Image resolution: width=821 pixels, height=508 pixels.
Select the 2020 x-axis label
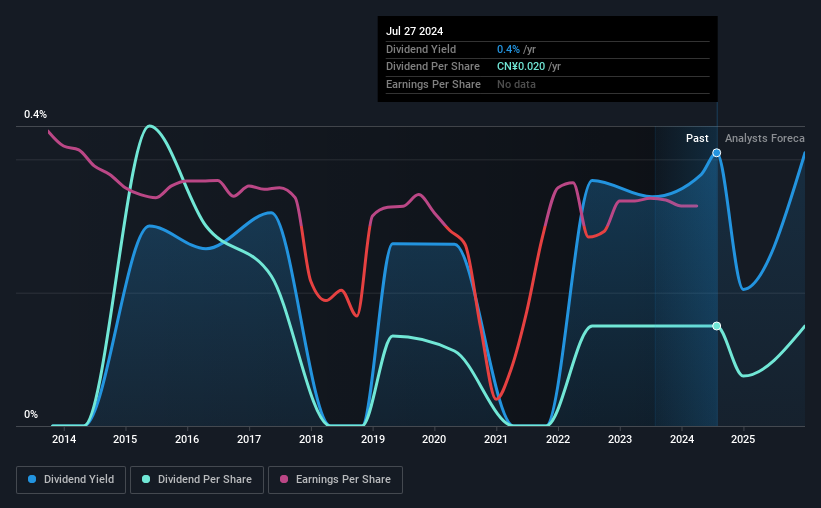point(434,439)
